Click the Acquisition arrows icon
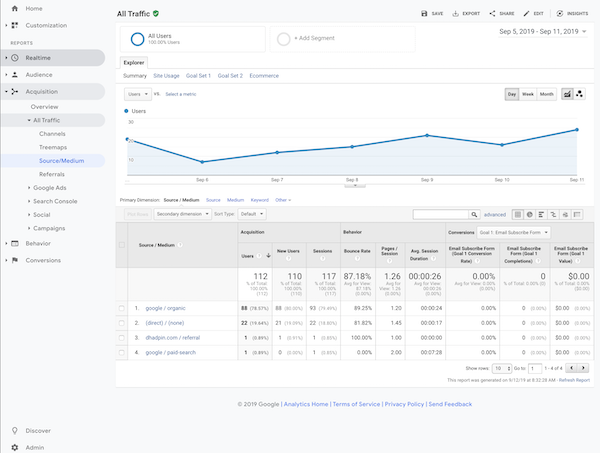This screenshot has width=600, height=453. [x=15, y=91]
